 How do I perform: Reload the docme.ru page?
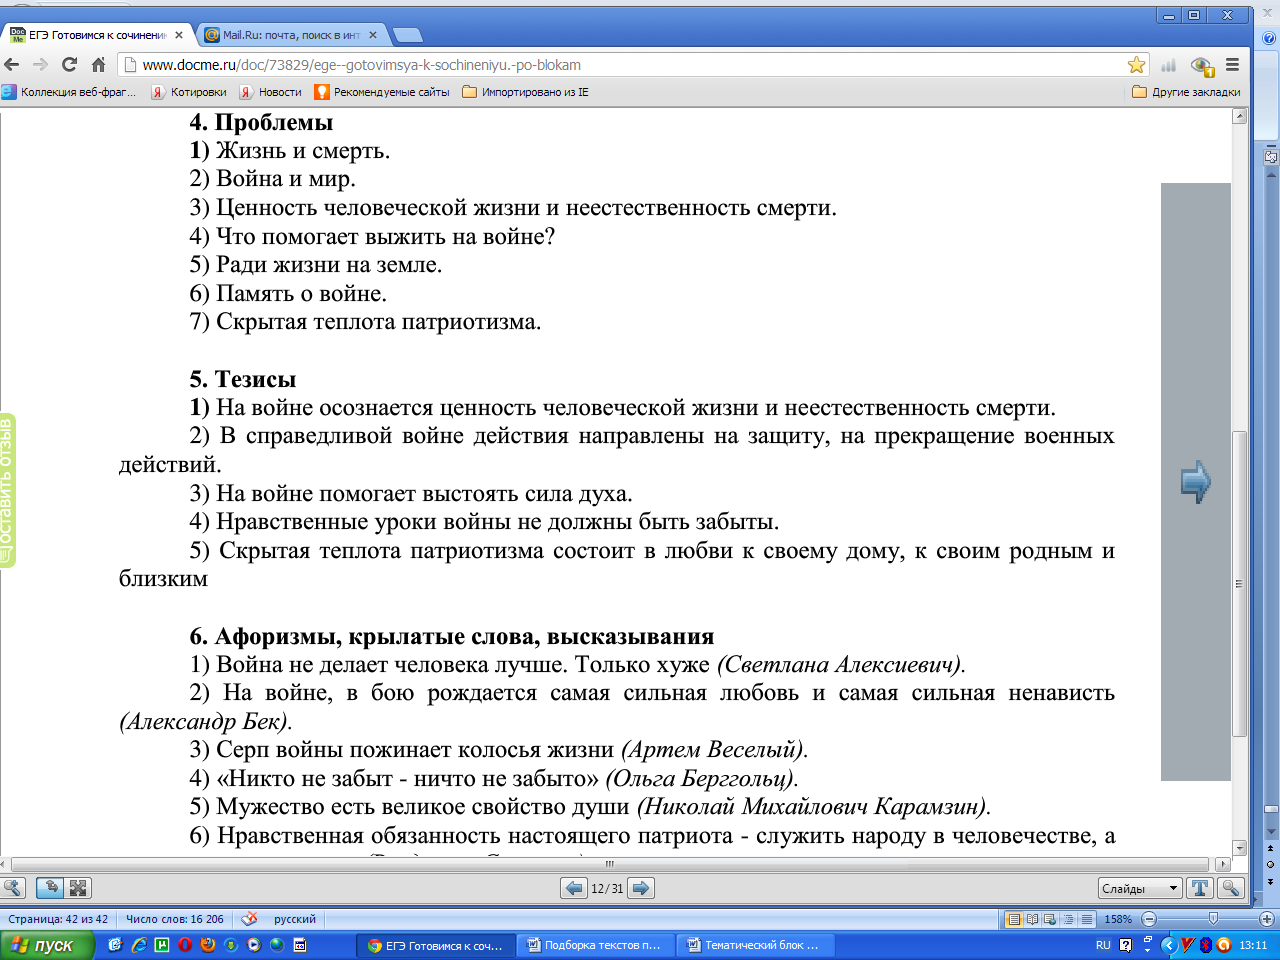point(69,65)
